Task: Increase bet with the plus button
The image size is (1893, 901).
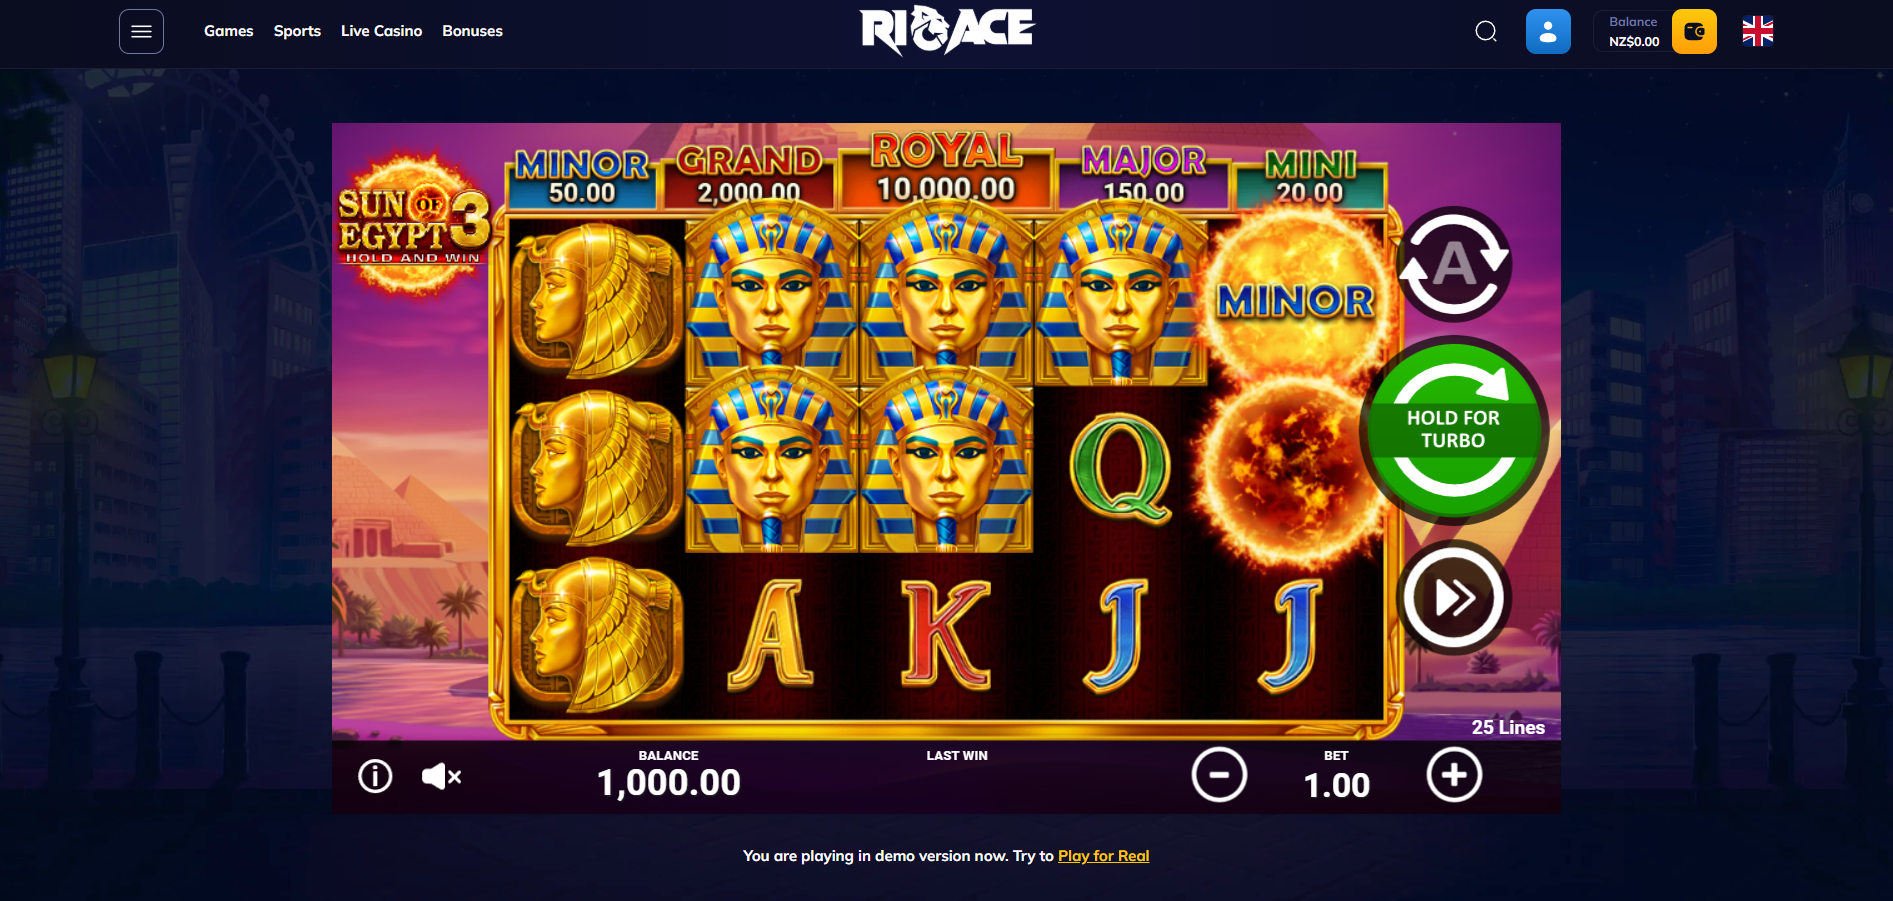Action: (1454, 775)
